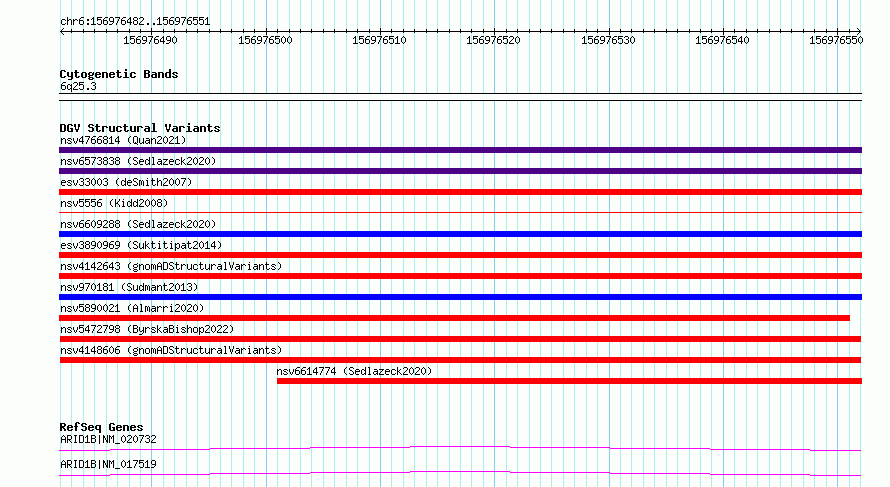The width and height of the screenshot is (890, 487).
Task: Click the chr6:156976482..156976551 region label
Action: (135, 22)
